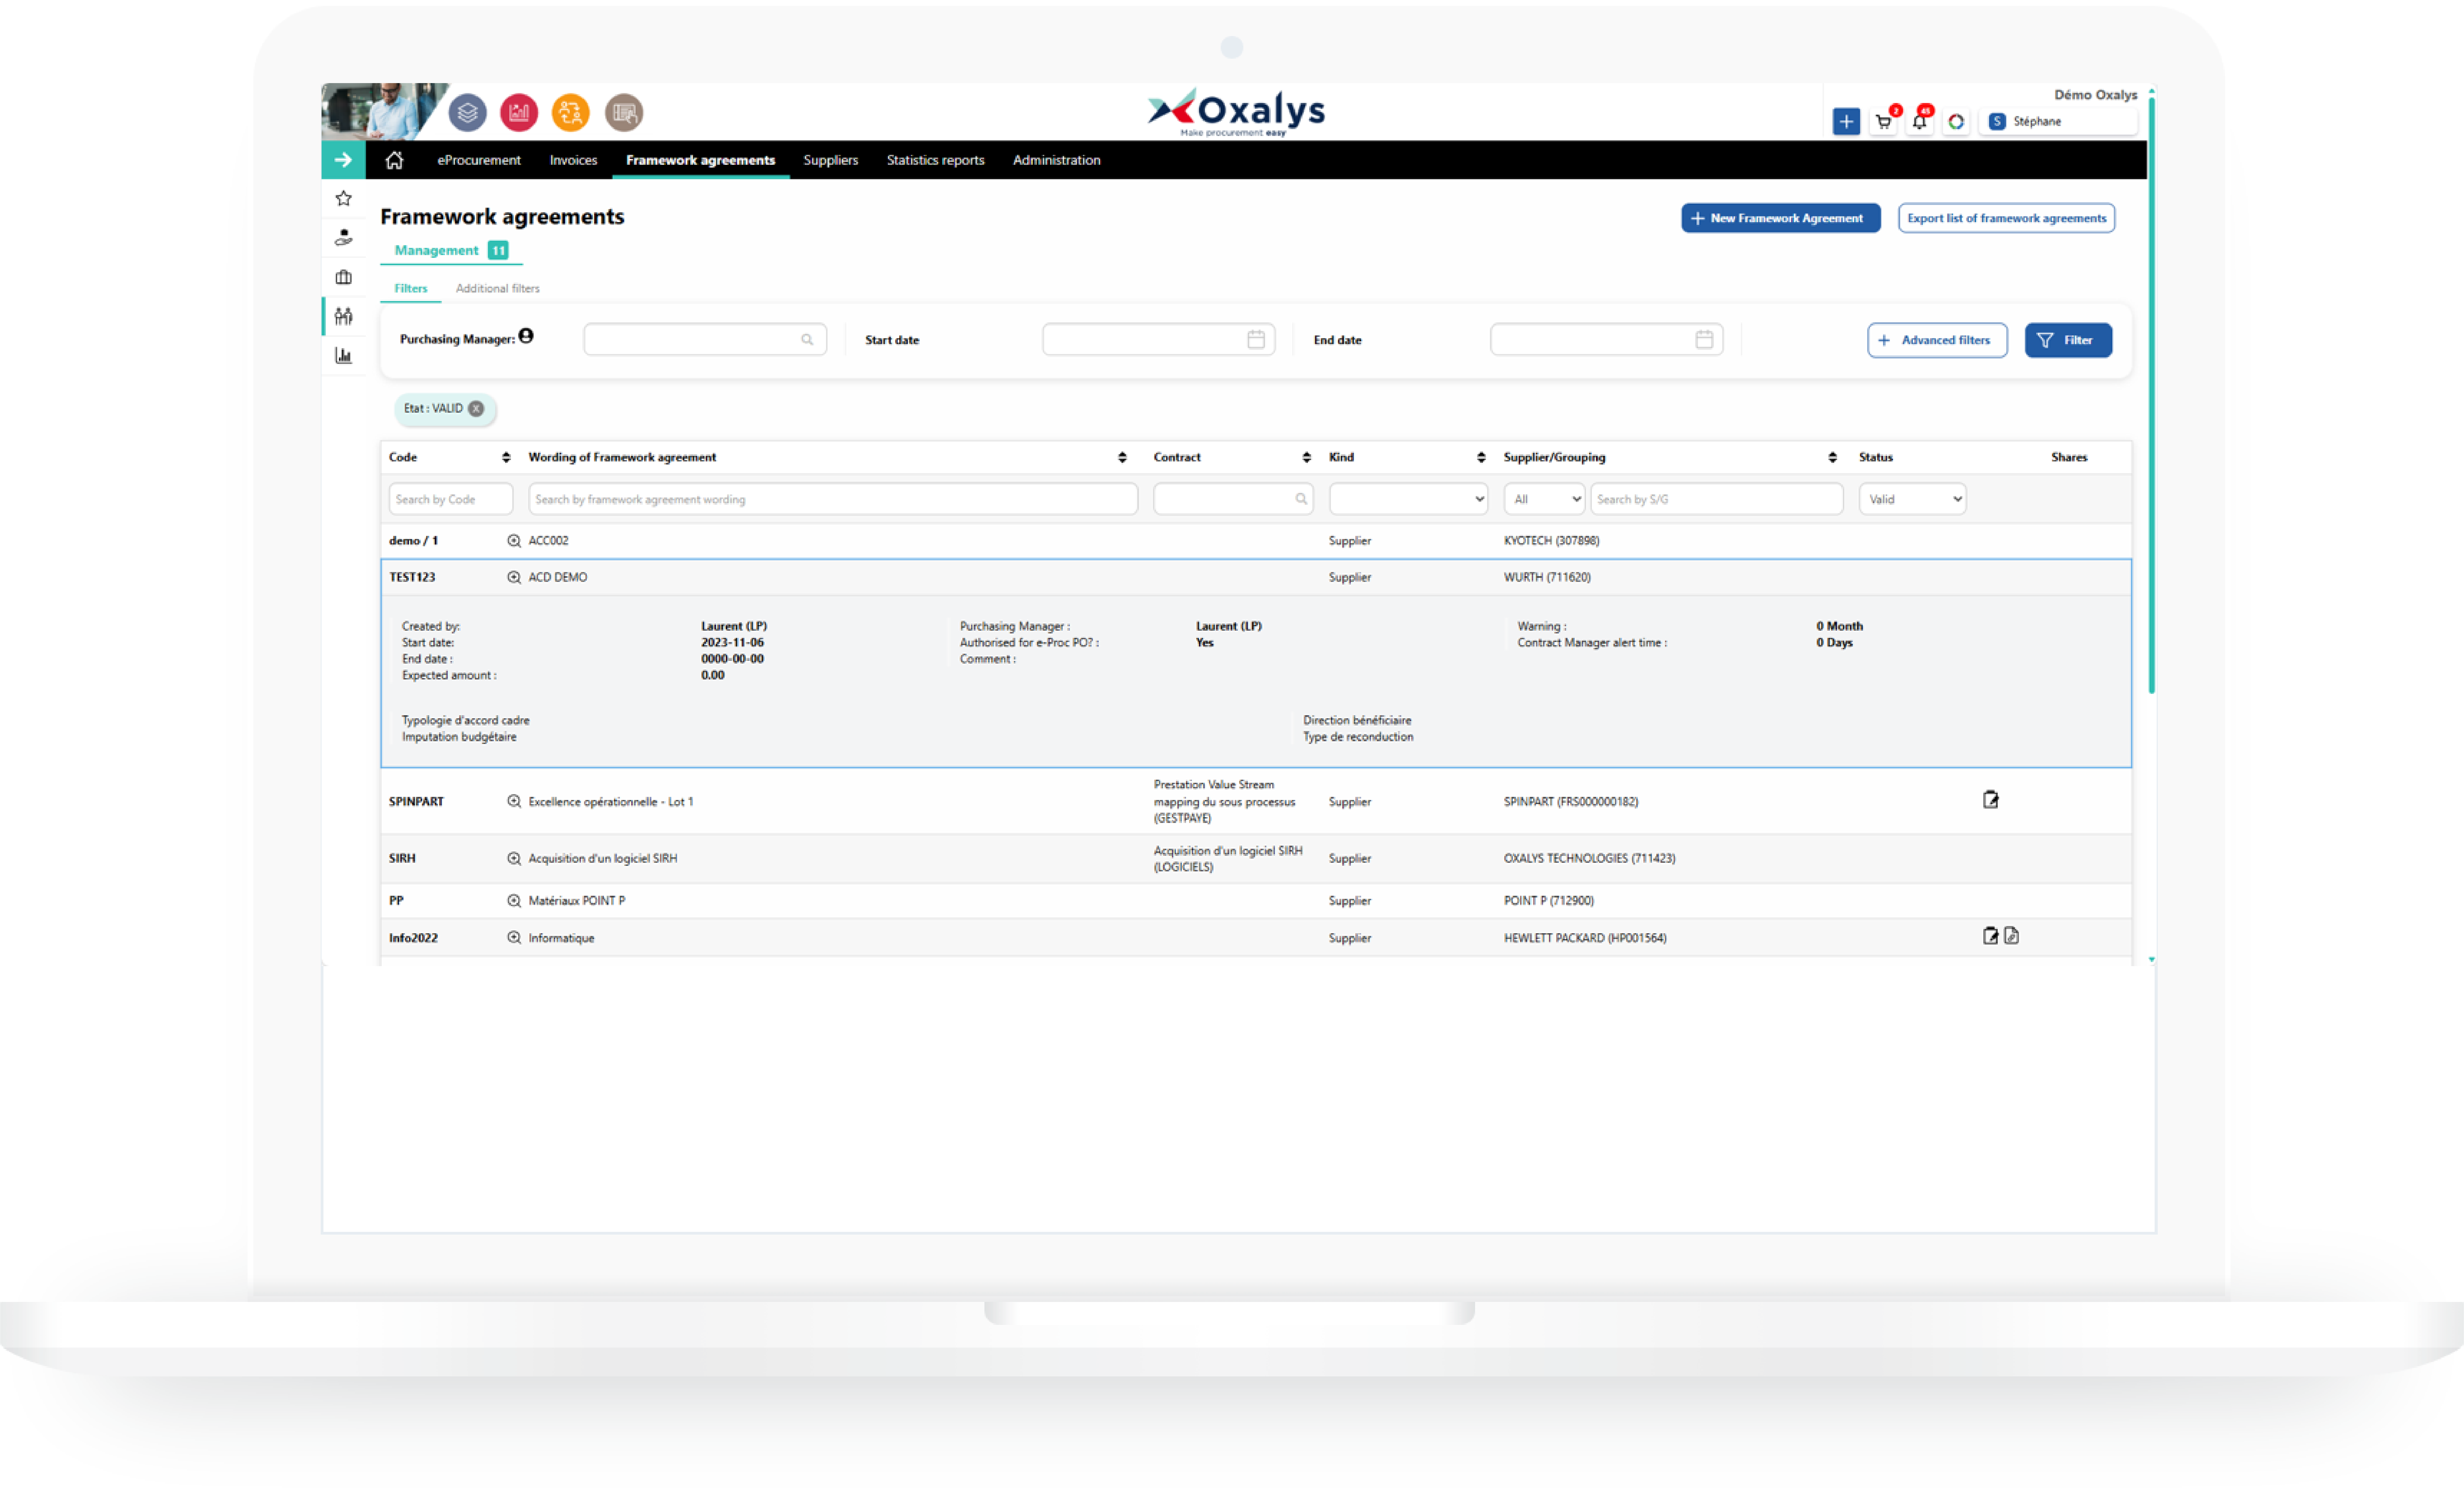
Task: View details of SIRH agreement
Action: pyautogui.click(x=514, y=858)
